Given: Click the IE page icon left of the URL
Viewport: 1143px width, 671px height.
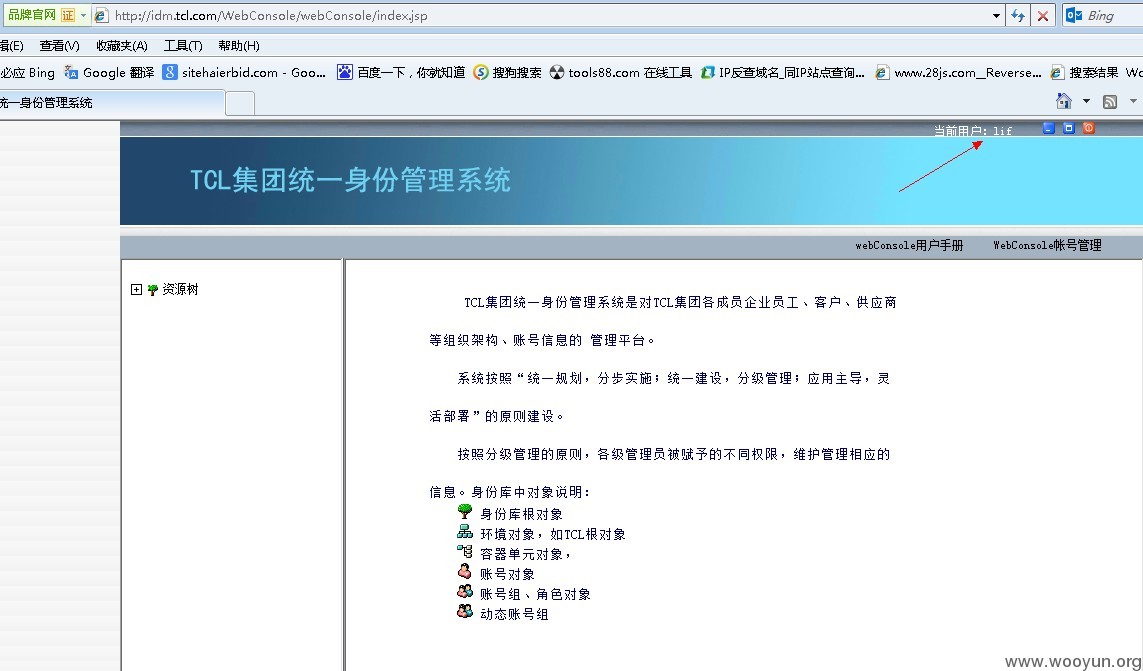Looking at the screenshot, I should coord(102,15).
